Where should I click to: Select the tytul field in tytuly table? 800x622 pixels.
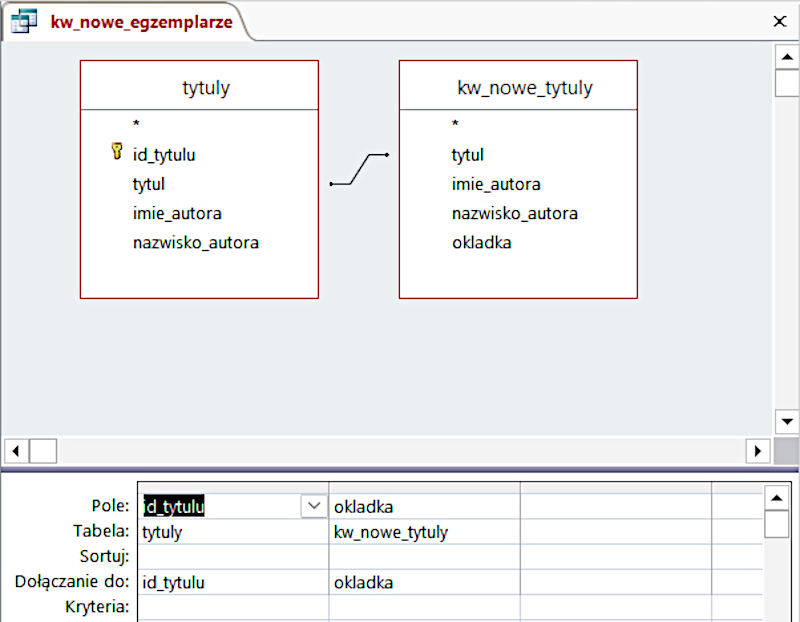[149, 184]
